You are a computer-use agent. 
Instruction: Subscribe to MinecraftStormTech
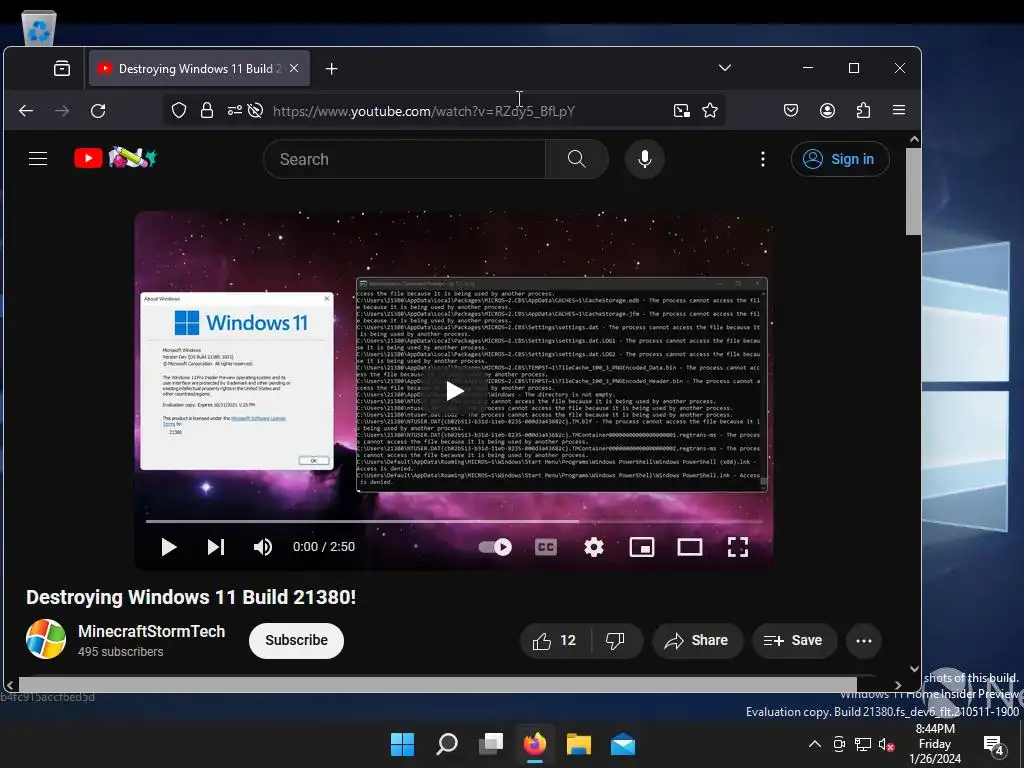(296, 640)
